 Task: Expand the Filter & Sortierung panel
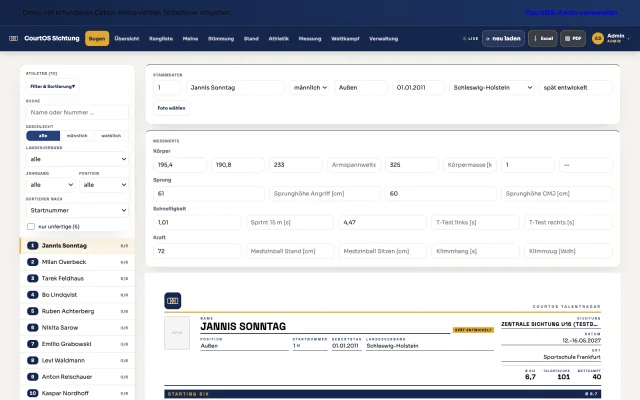(x=53, y=87)
